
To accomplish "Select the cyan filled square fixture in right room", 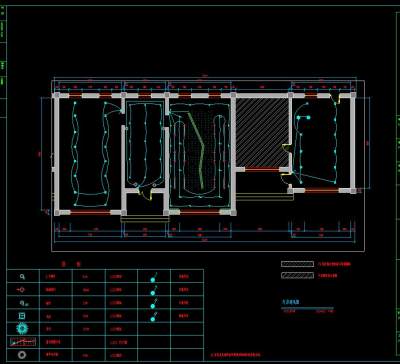I will tap(308, 117).
